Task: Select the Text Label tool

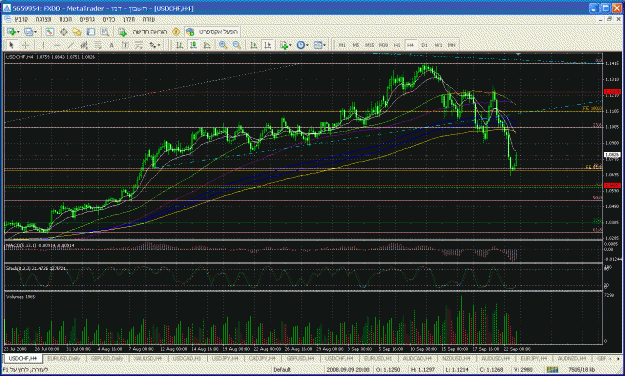Action: pyautogui.click(x=125, y=45)
